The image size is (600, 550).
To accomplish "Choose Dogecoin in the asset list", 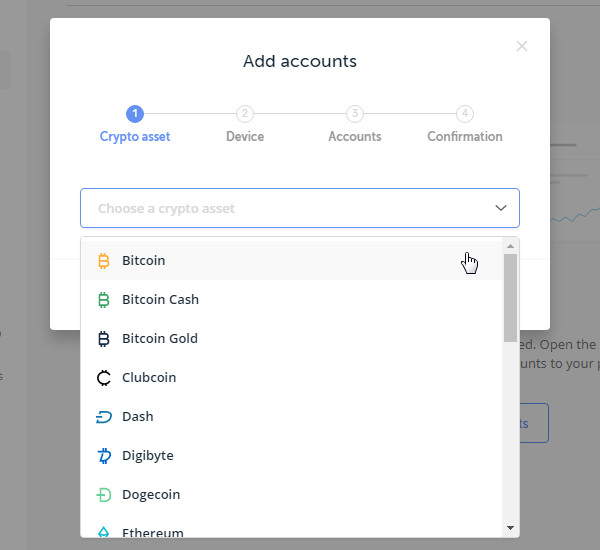I will tap(291, 495).
